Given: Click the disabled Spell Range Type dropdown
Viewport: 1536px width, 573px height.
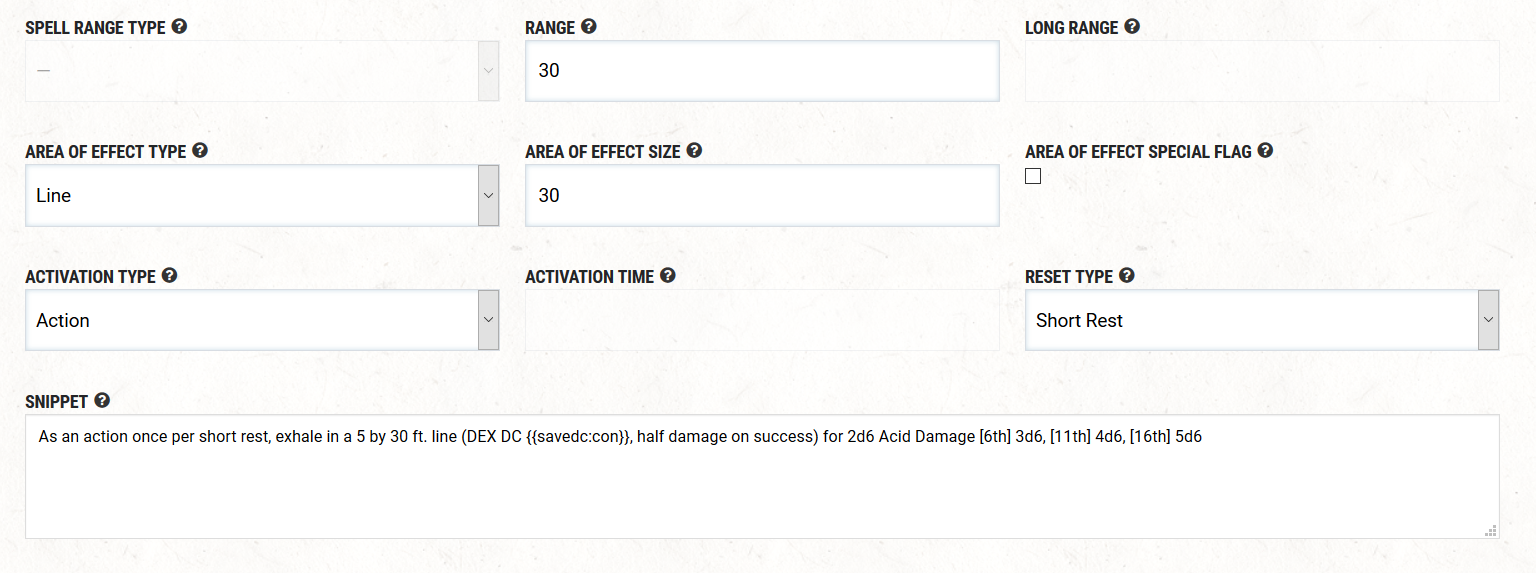Looking at the screenshot, I should [262, 71].
